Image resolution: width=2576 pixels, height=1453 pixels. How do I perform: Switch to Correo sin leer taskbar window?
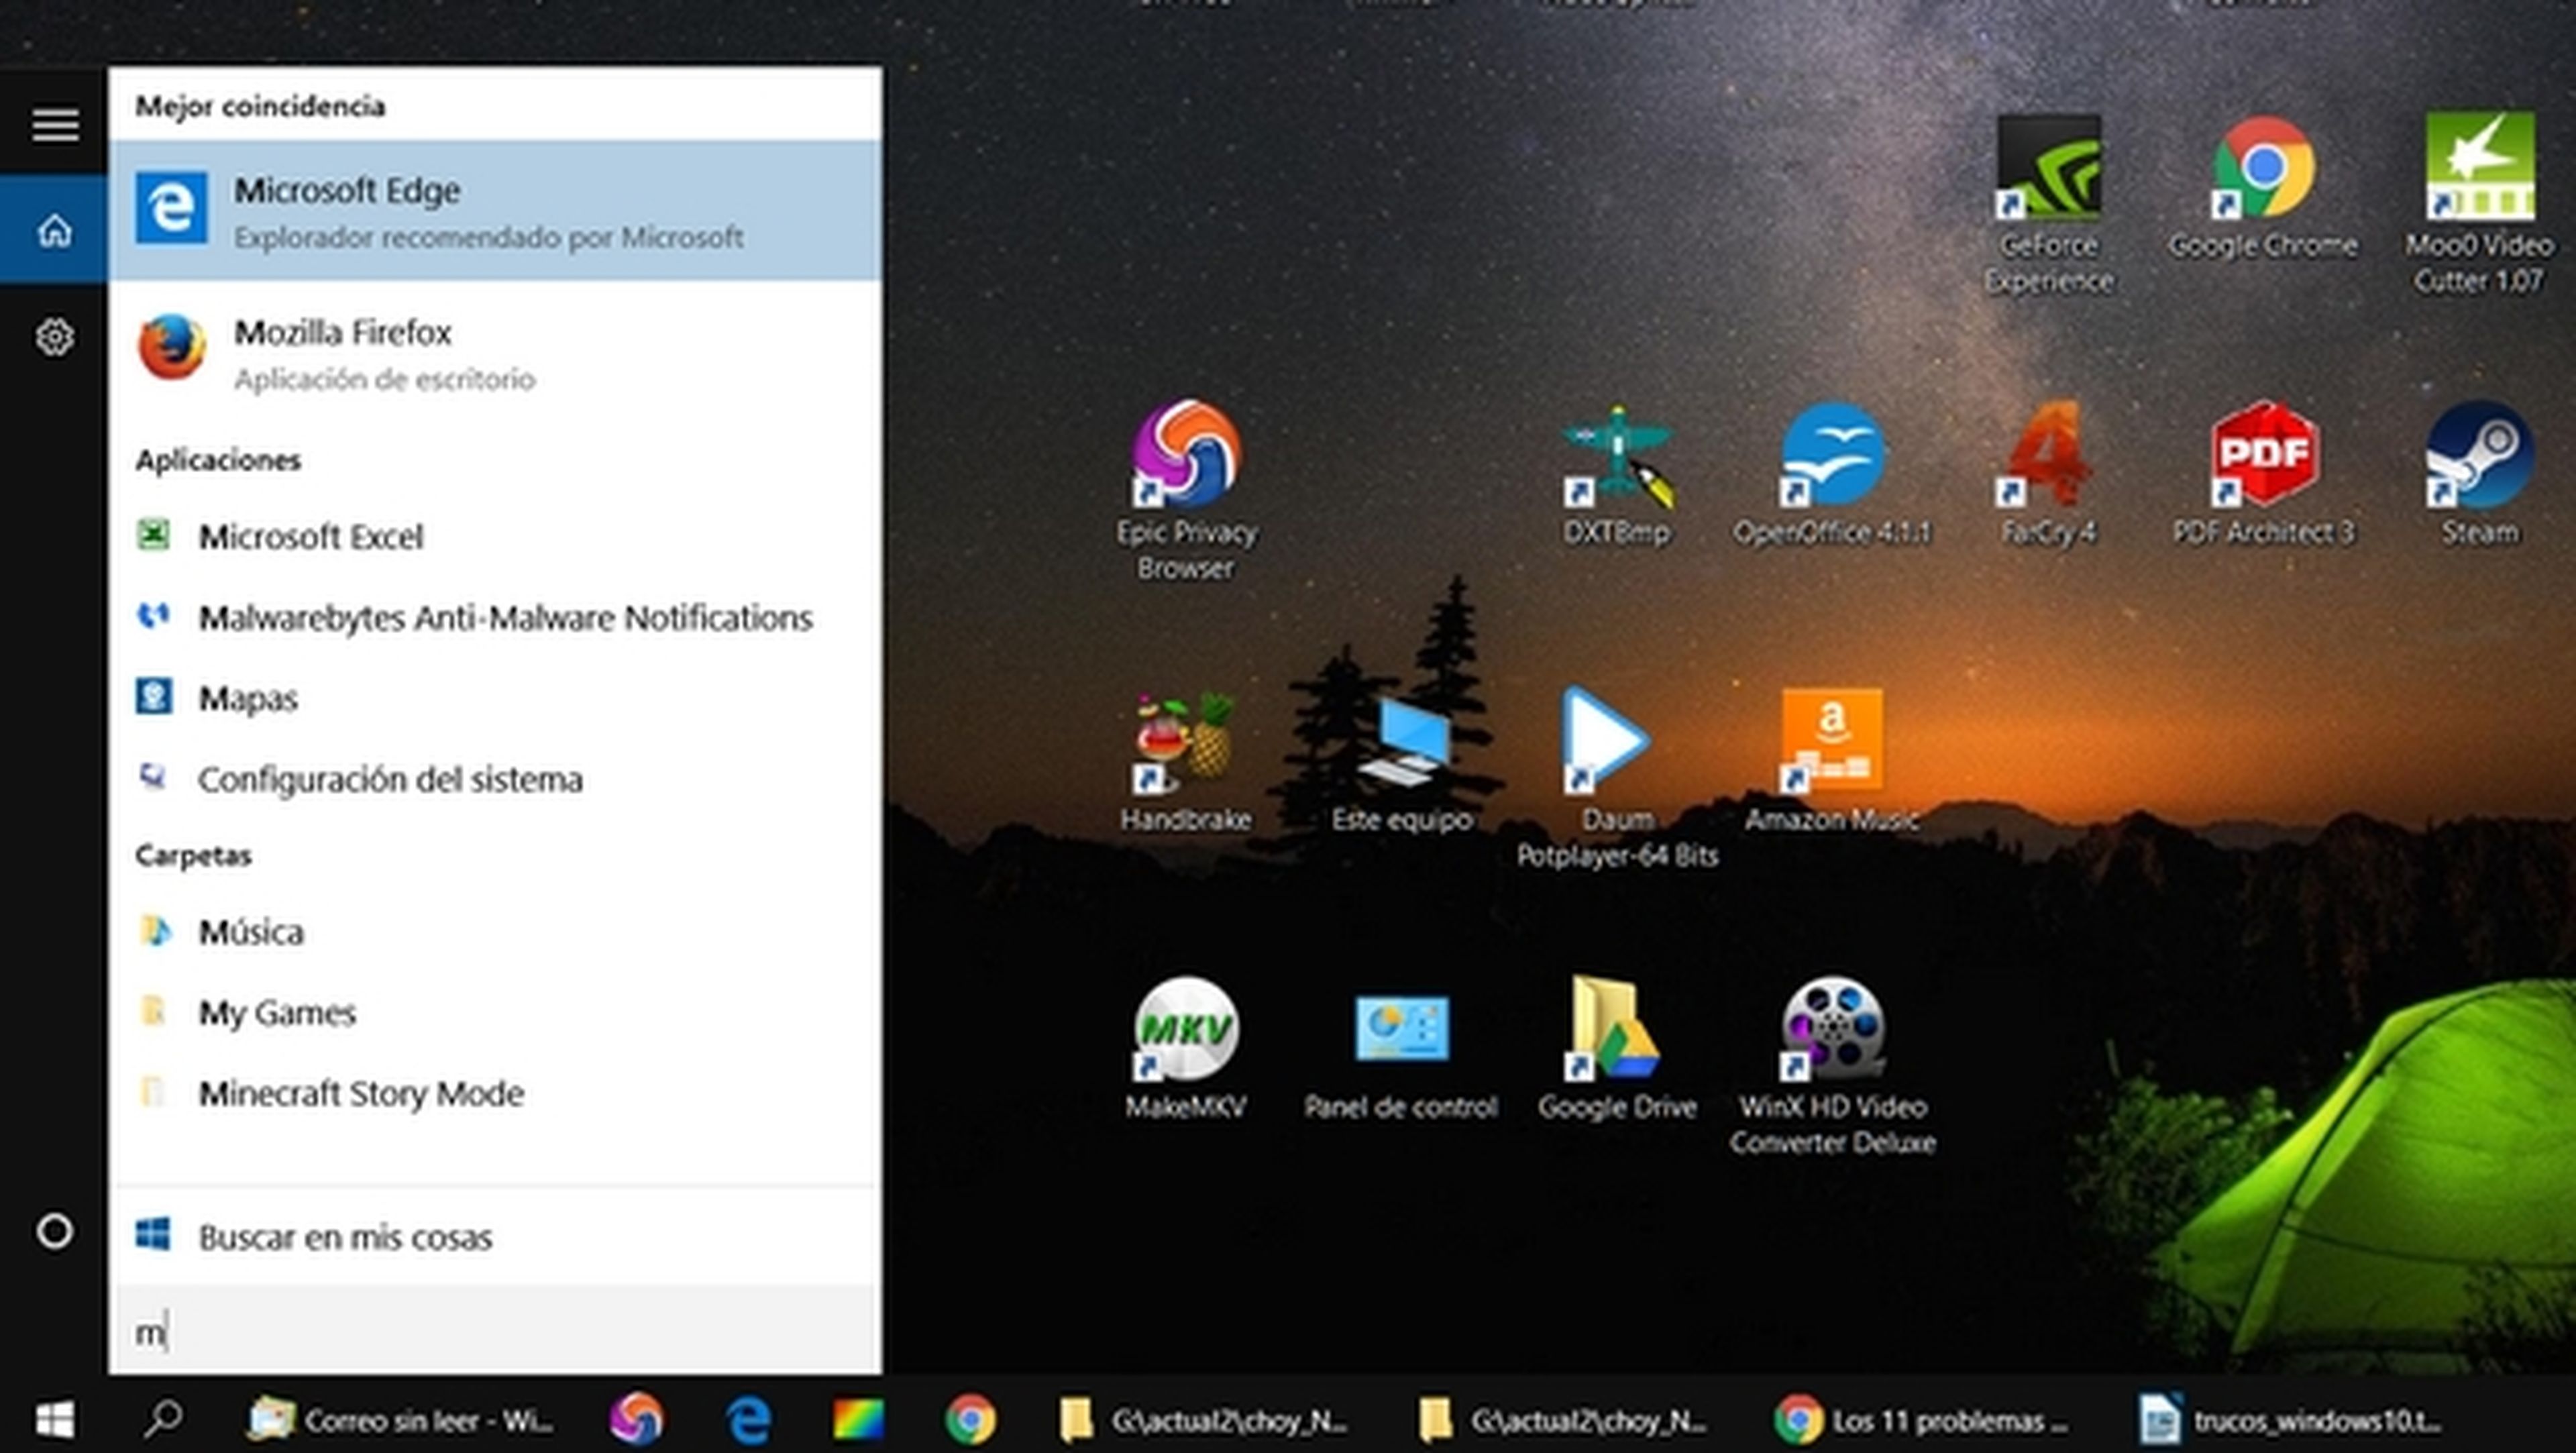click(x=401, y=1419)
